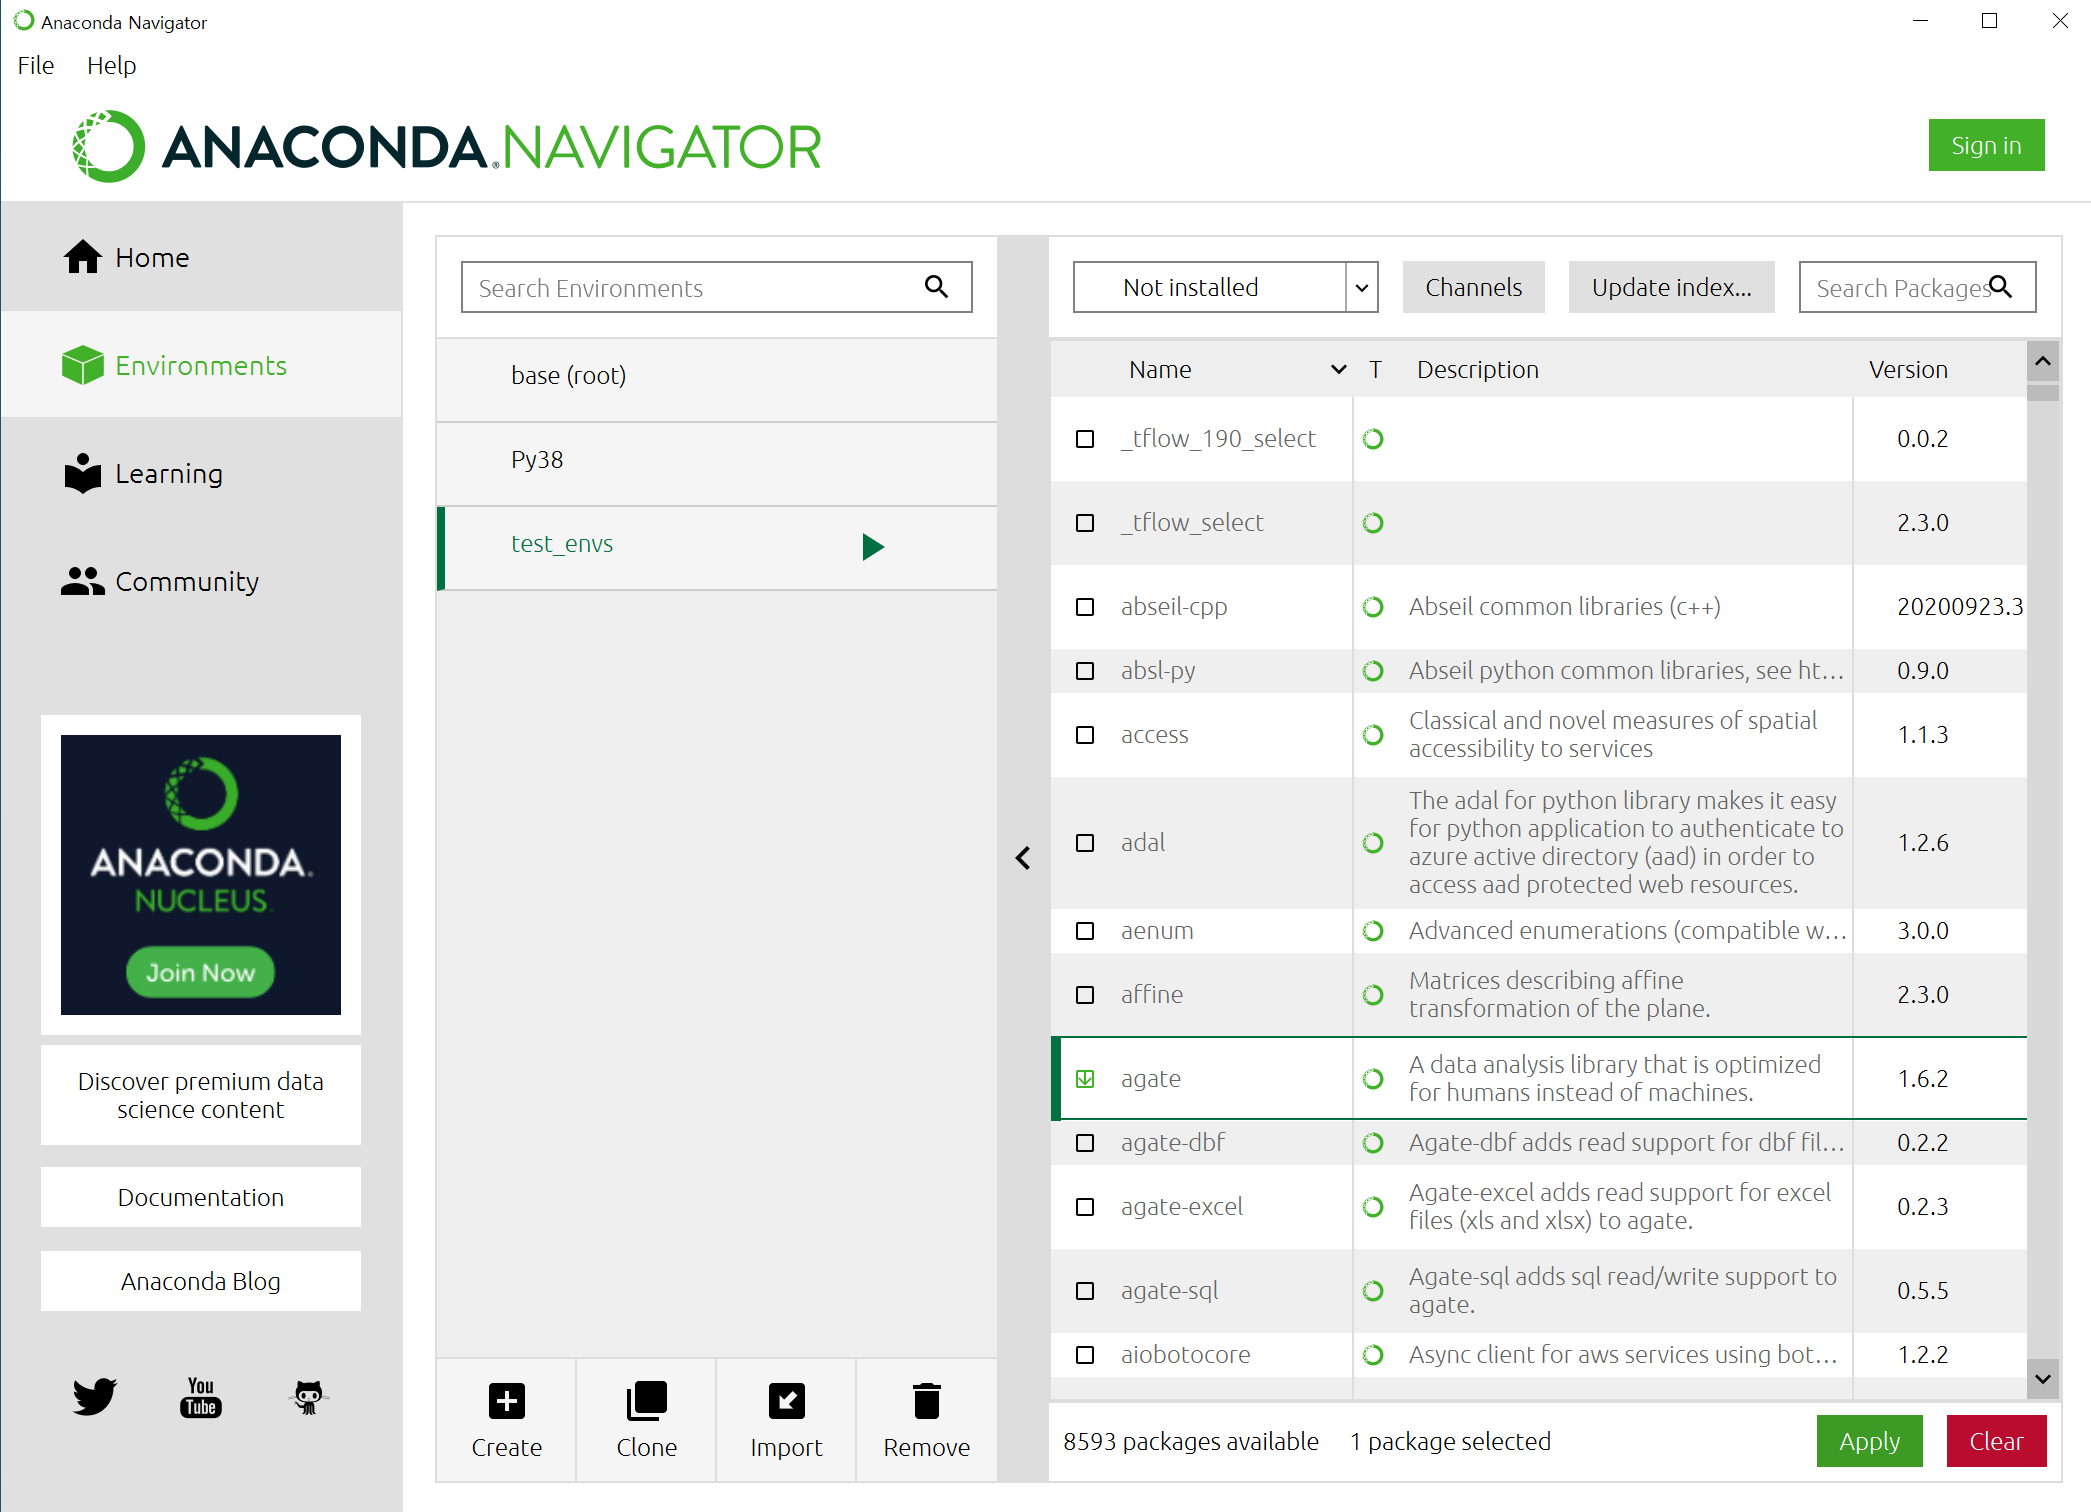Viewport: 2091px width, 1512px height.
Task: Click the Remove environment trash icon
Action: click(x=926, y=1401)
